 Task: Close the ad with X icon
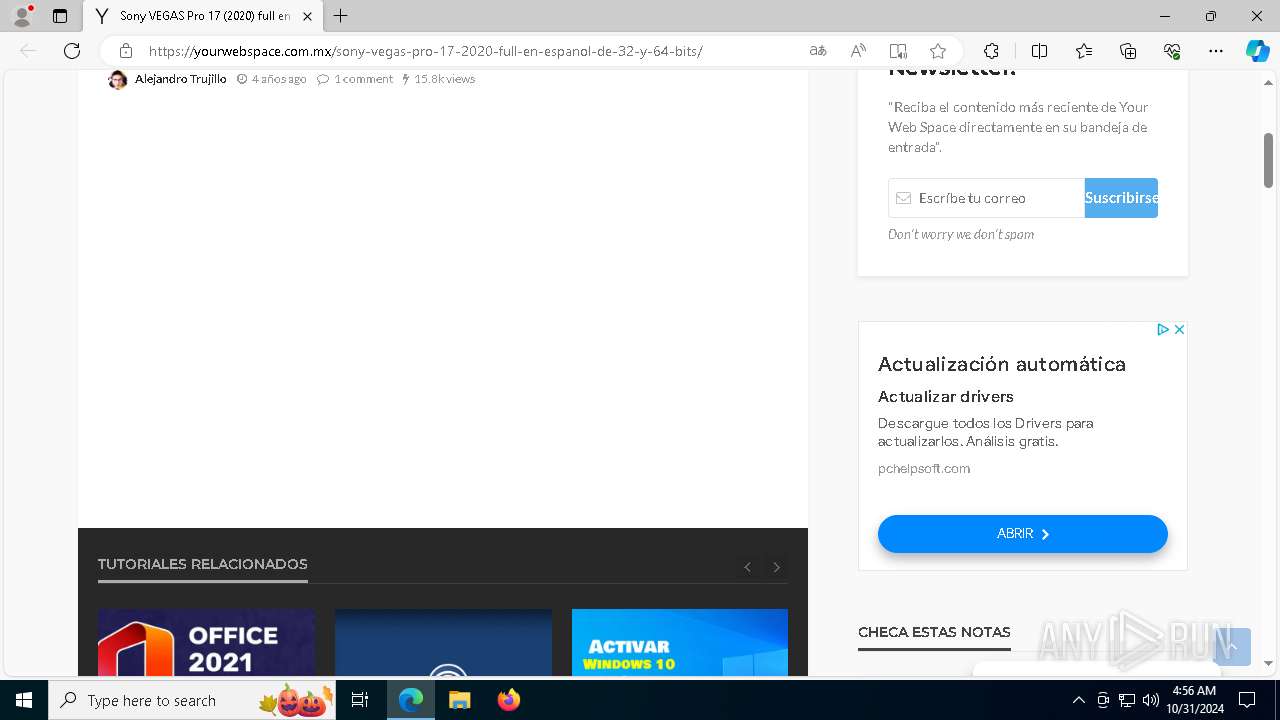pos(1179,329)
